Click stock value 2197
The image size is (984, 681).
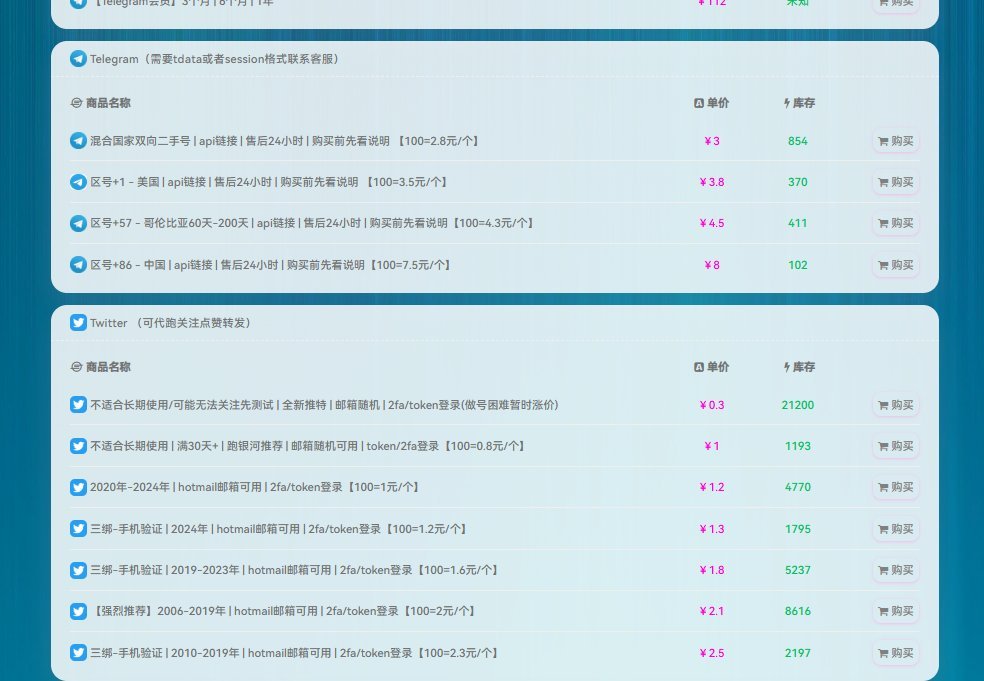click(x=798, y=653)
